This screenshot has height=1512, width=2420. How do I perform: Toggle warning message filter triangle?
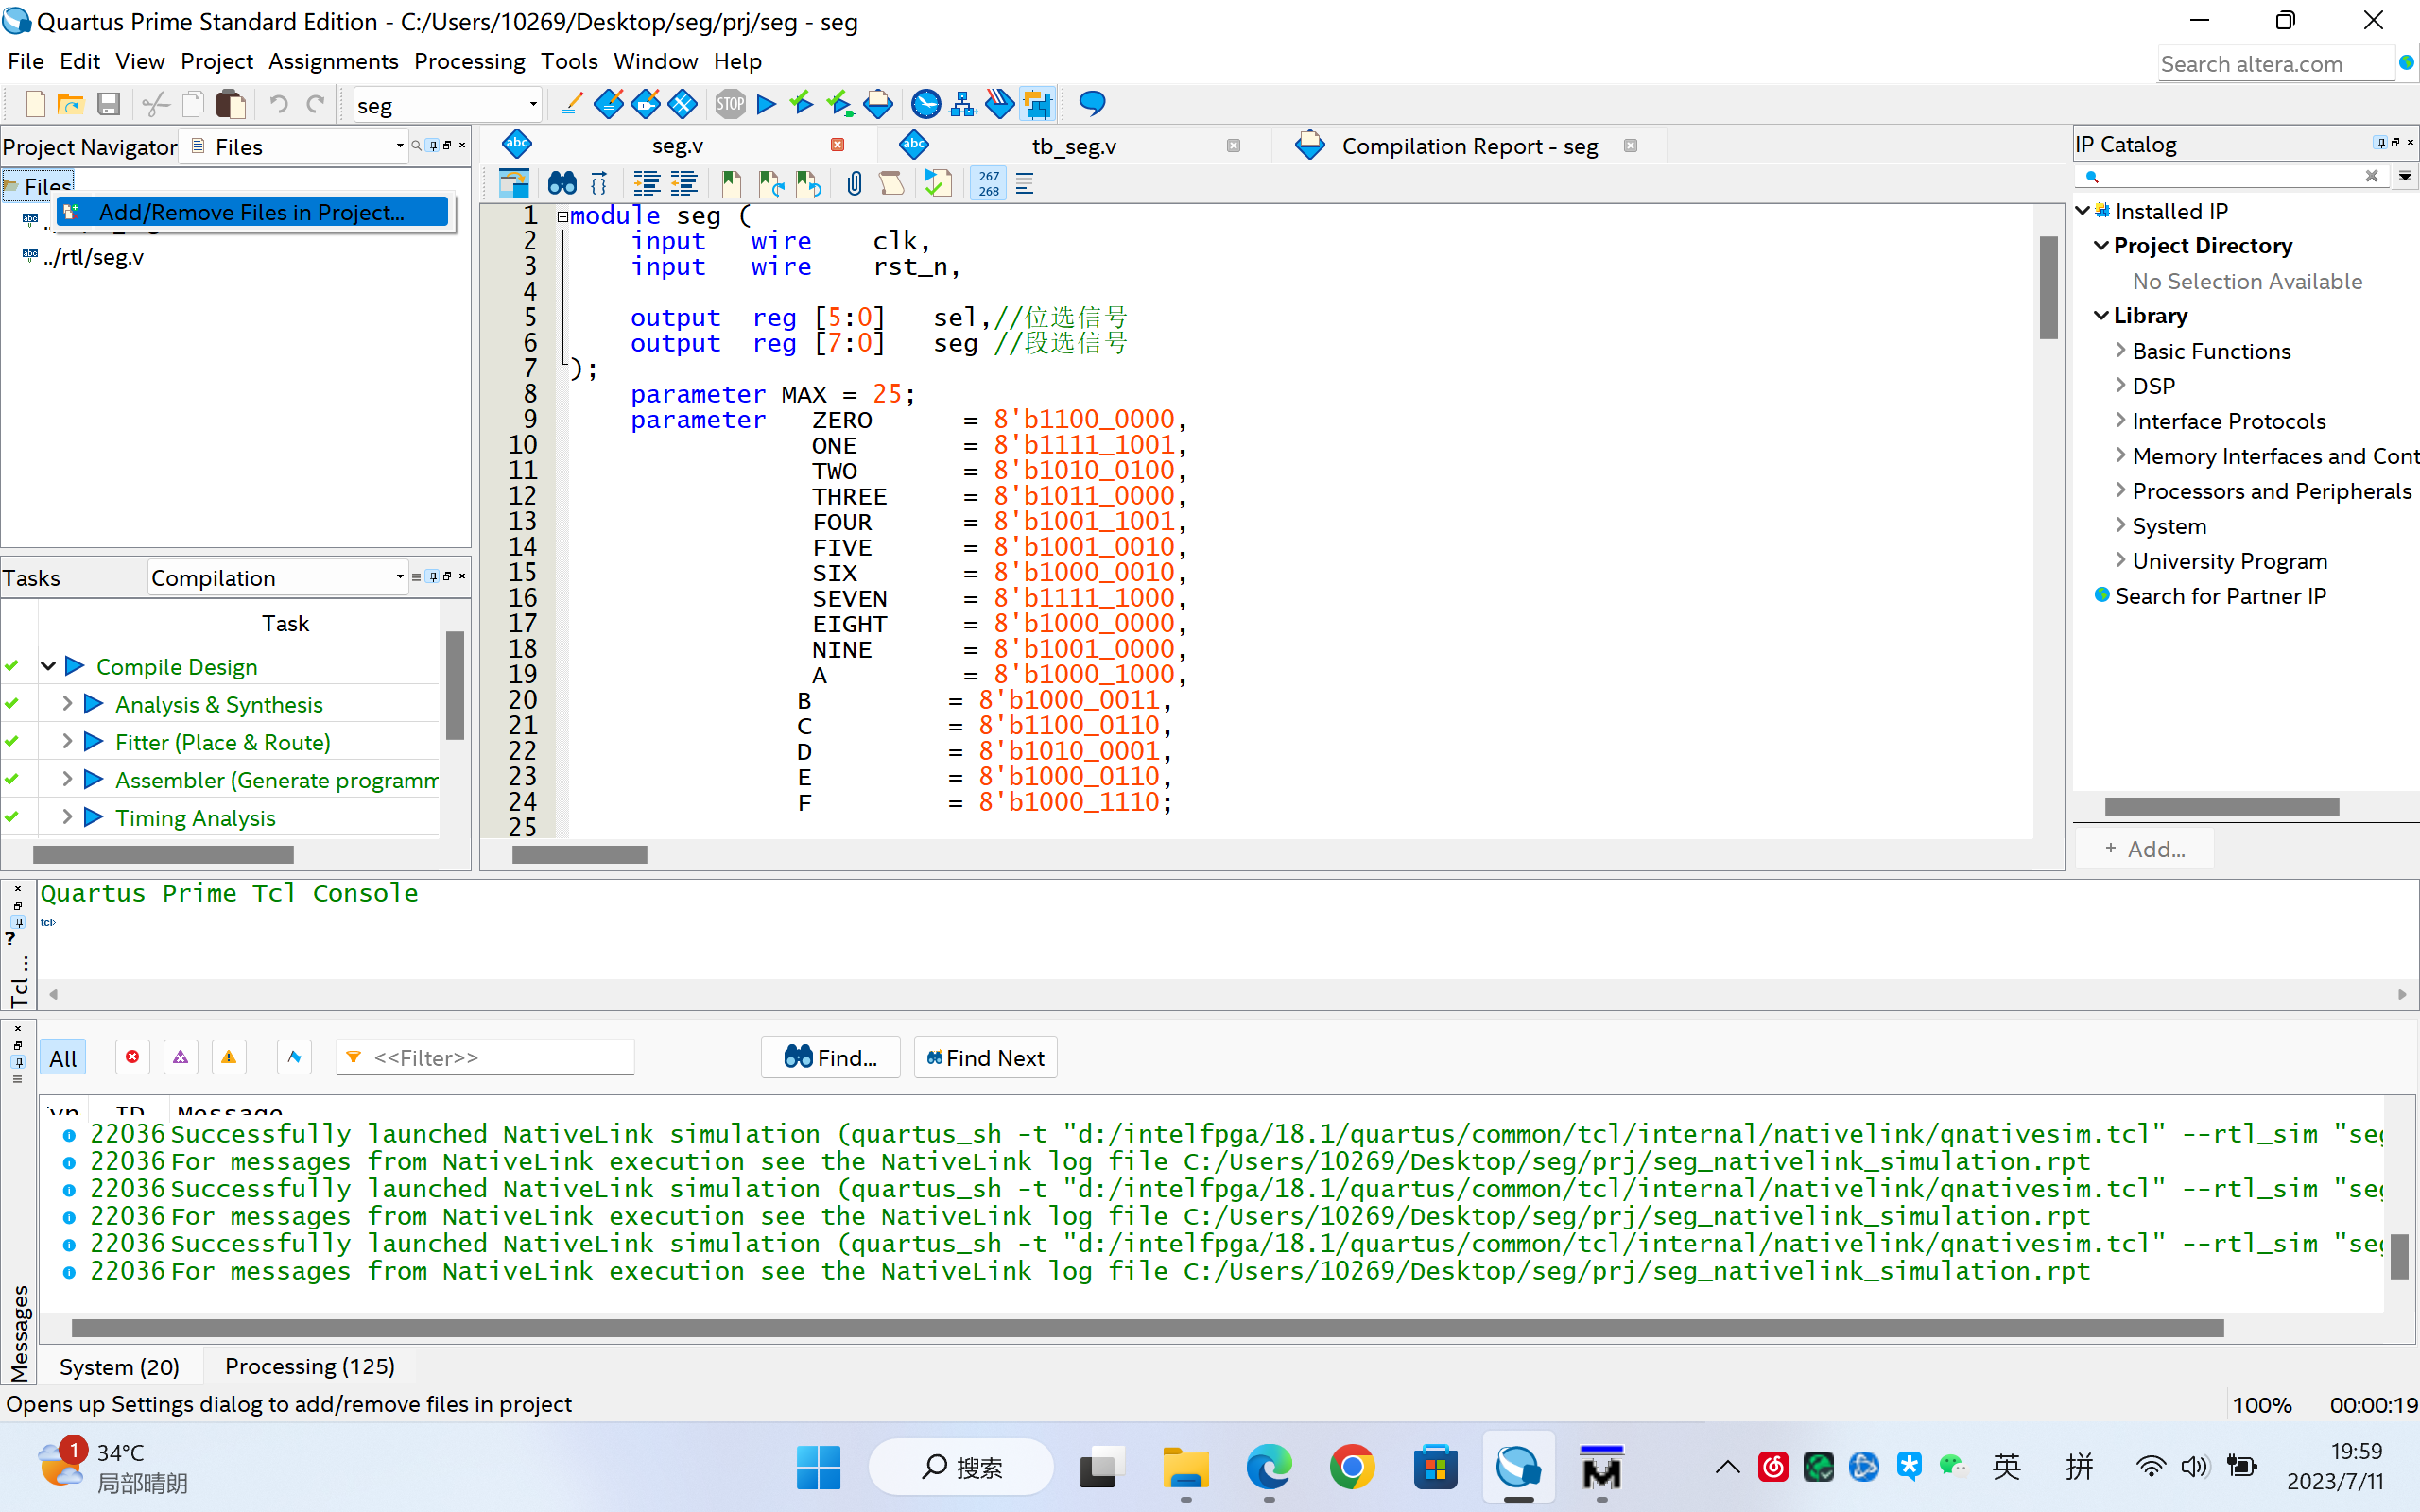[229, 1057]
